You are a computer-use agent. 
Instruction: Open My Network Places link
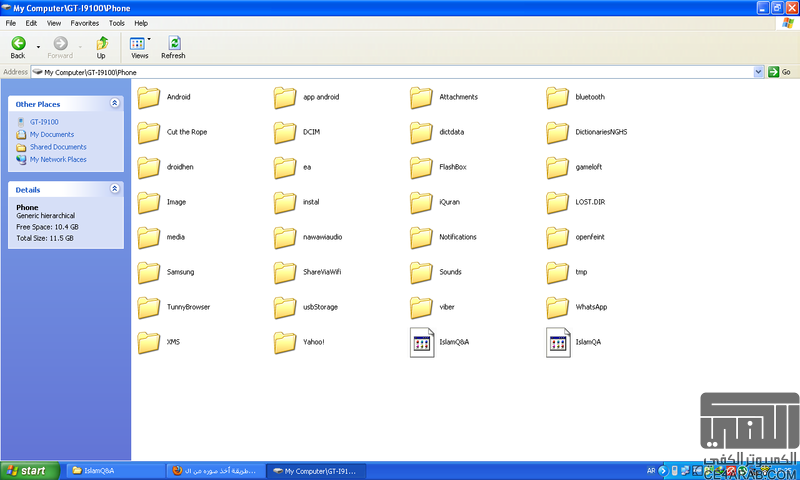(x=58, y=159)
